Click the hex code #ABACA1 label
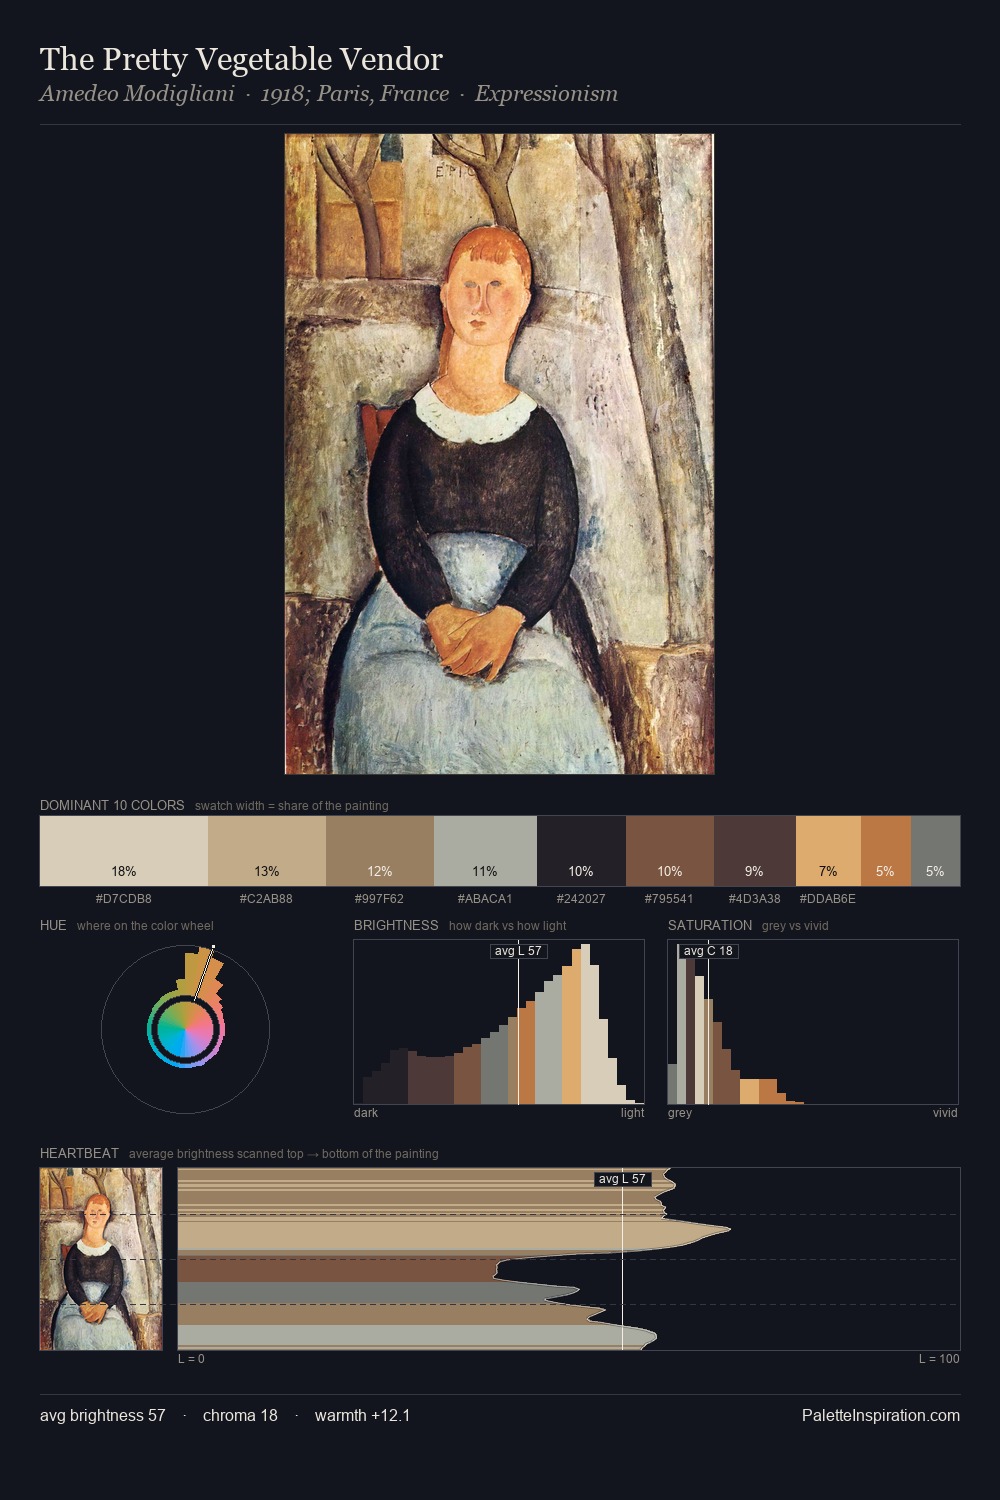1000x1500 pixels. click(485, 899)
